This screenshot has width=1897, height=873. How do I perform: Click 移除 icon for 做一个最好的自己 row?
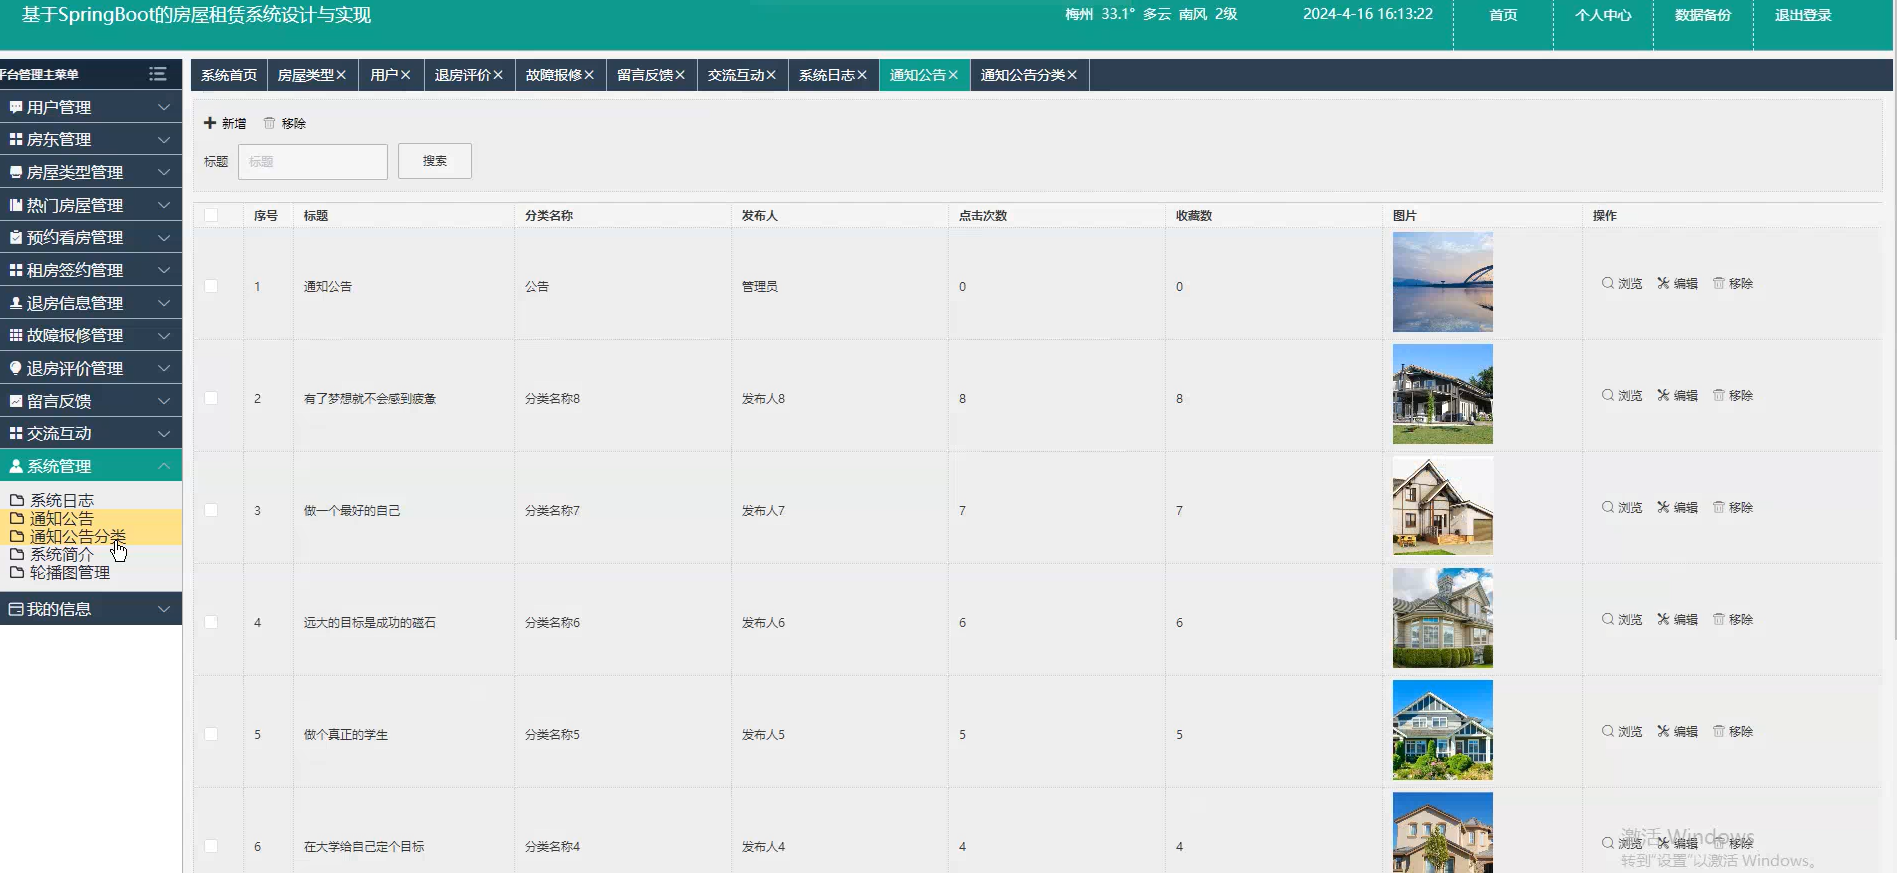pos(1719,507)
